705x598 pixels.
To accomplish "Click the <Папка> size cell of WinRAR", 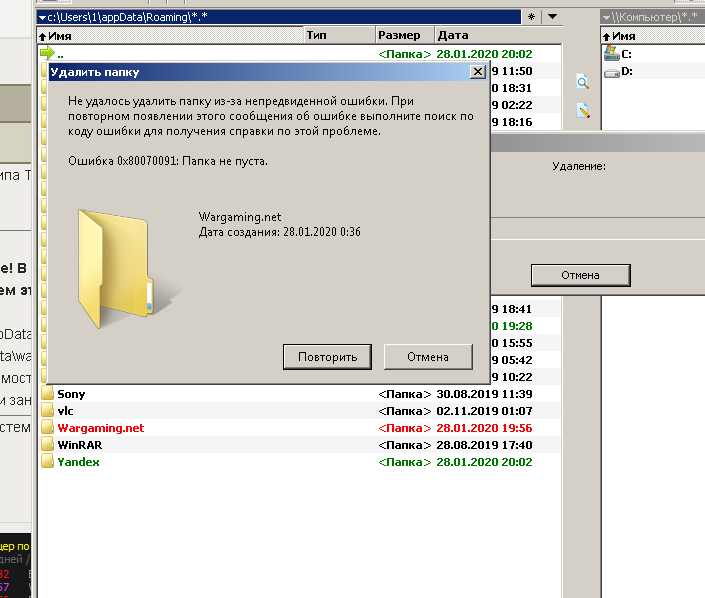I will (x=405, y=446).
